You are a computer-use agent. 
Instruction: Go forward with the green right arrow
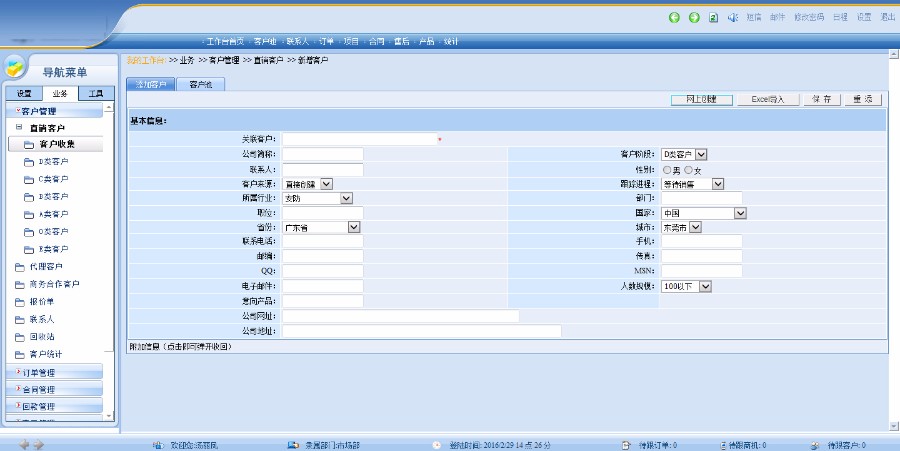click(x=694, y=17)
